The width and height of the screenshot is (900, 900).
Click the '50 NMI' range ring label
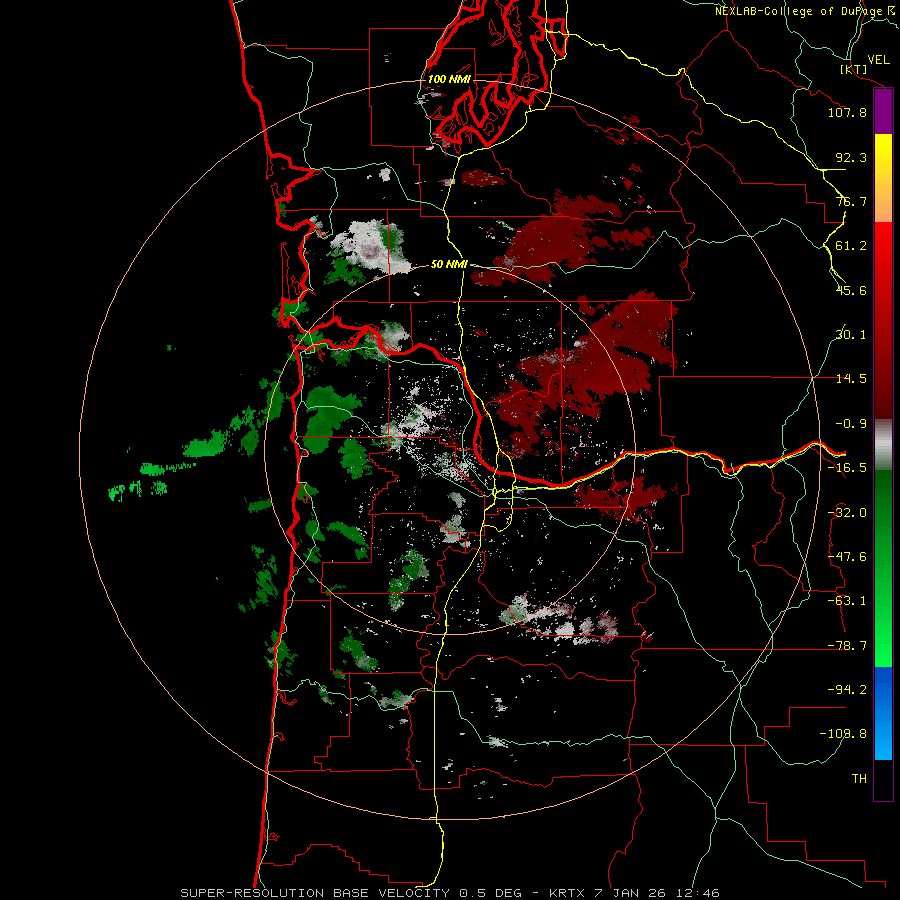pos(449,265)
